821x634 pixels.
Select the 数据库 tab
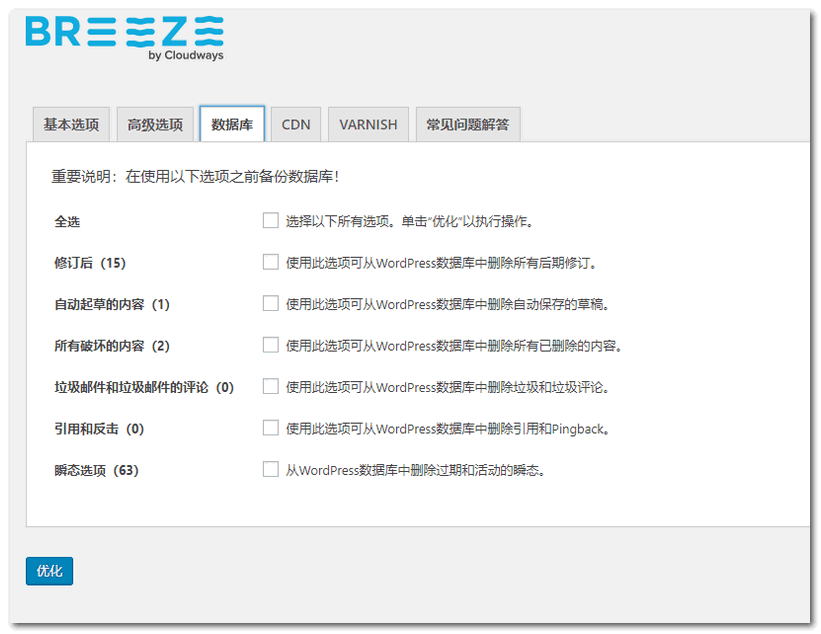(231, 124)
